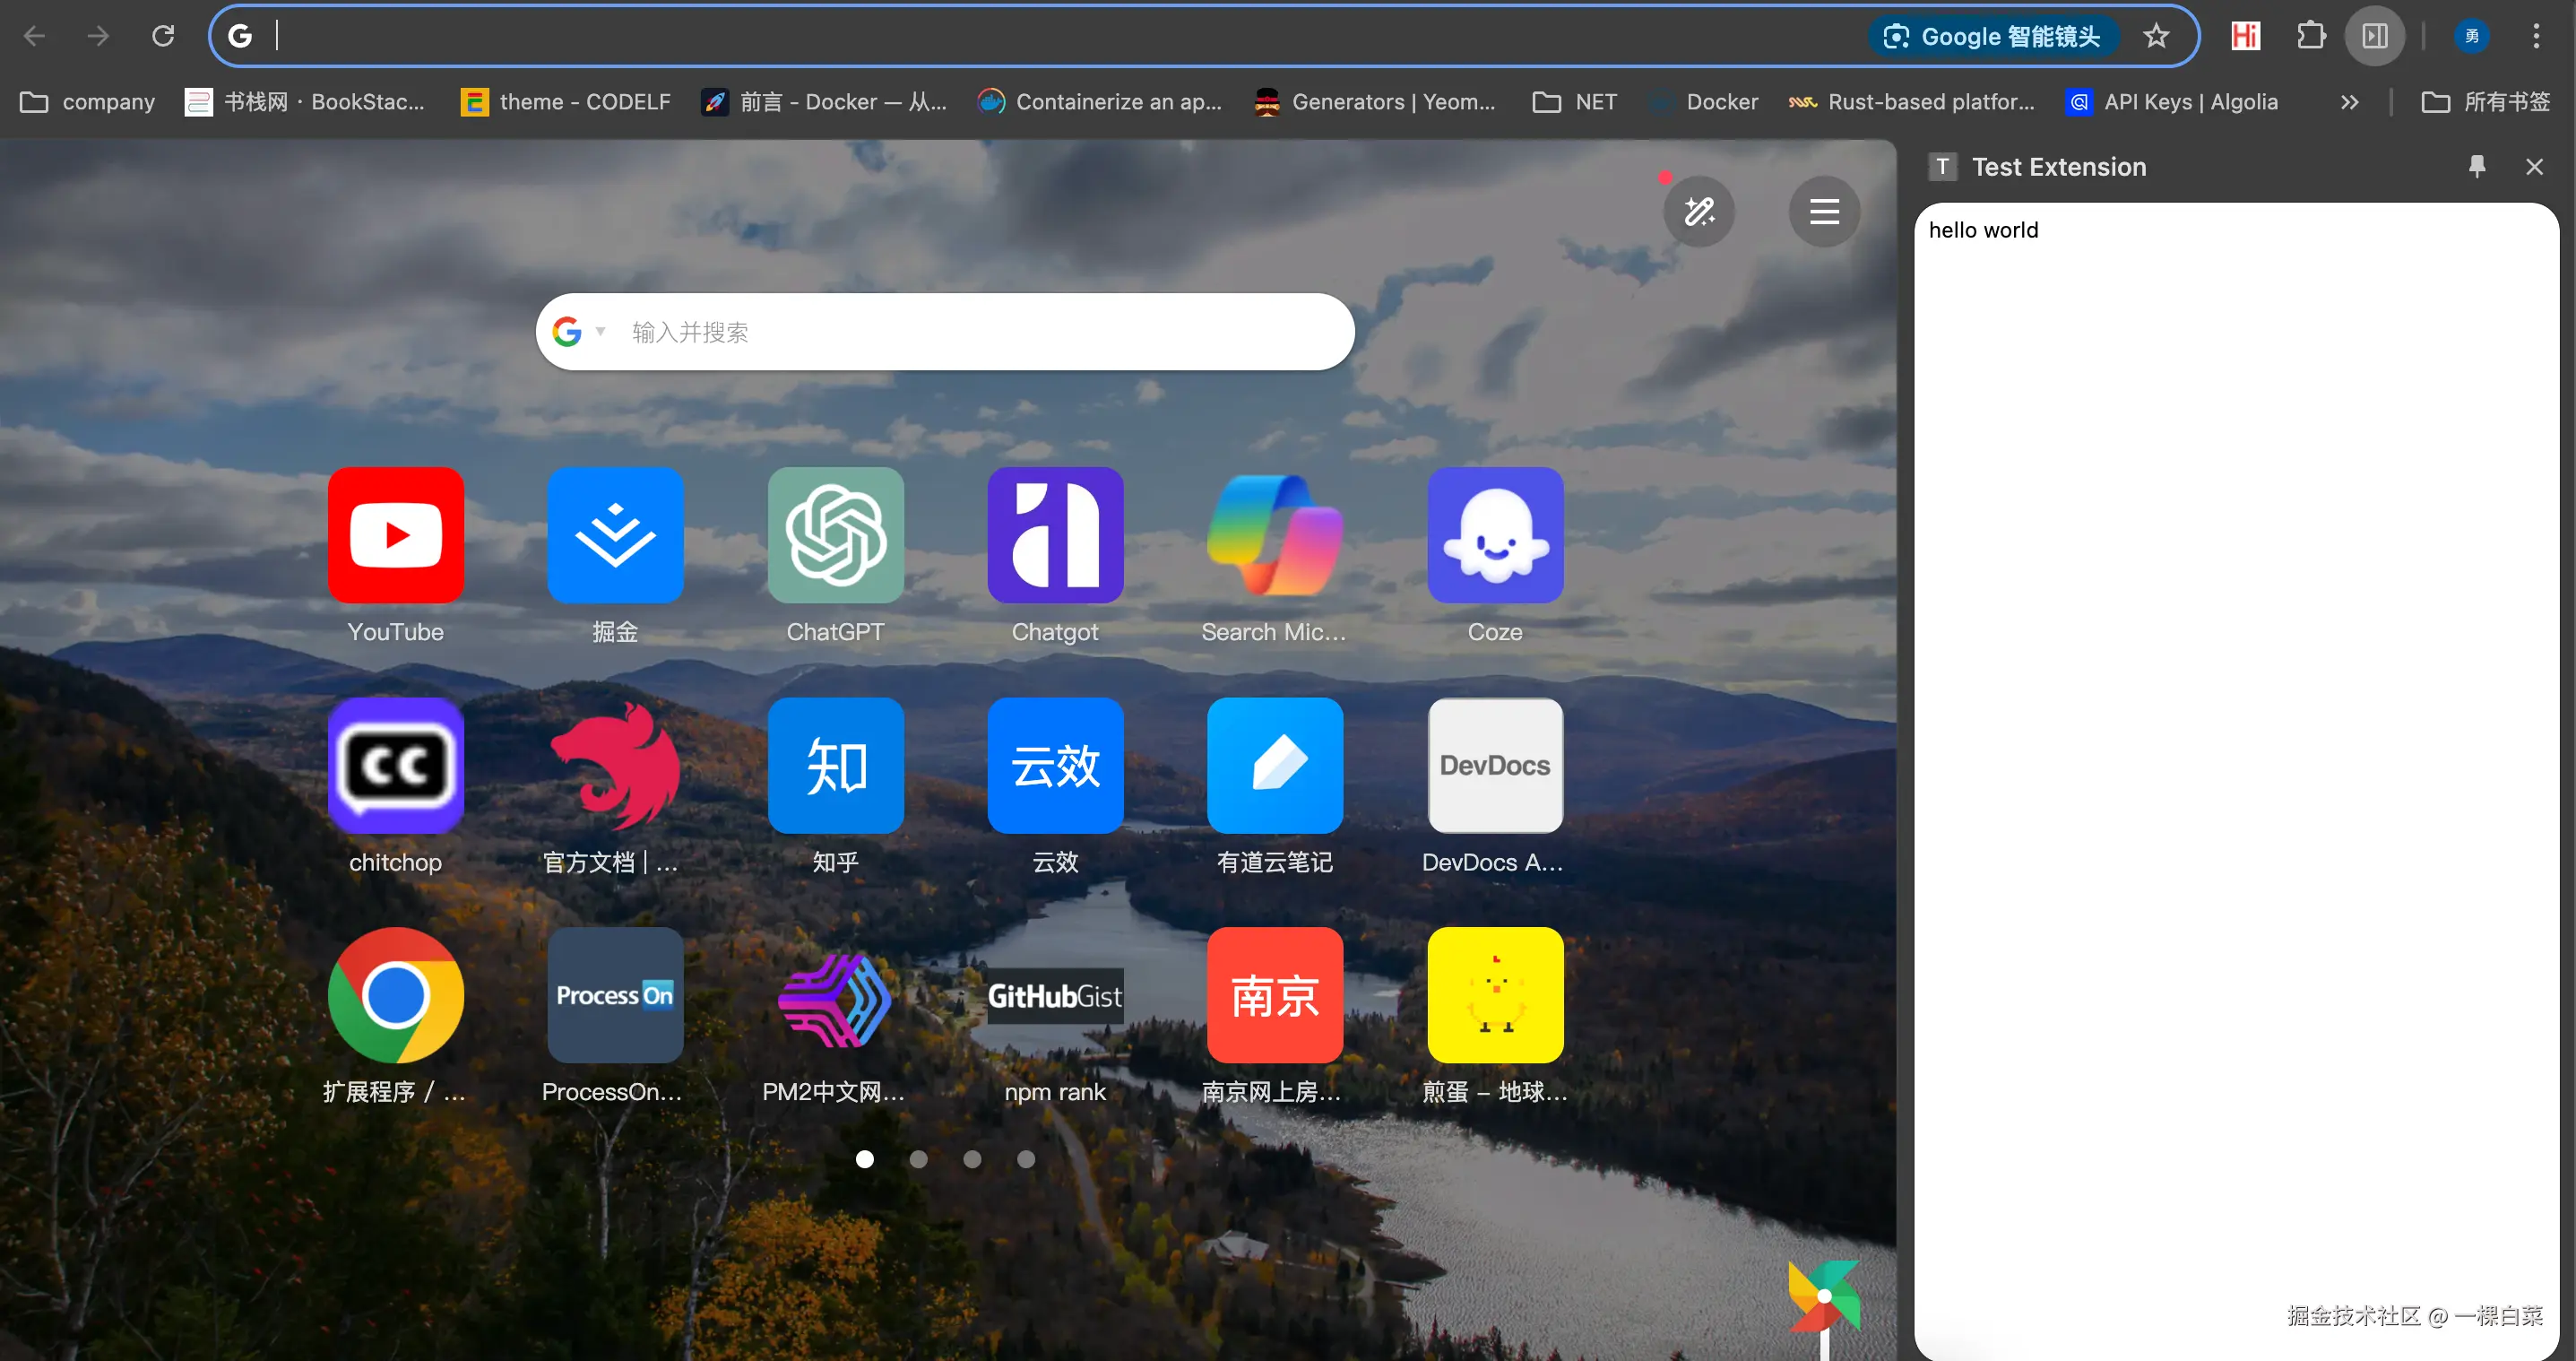Show more bookmarks via double chevron
2576x1361 pixels.
point(2349,102)
